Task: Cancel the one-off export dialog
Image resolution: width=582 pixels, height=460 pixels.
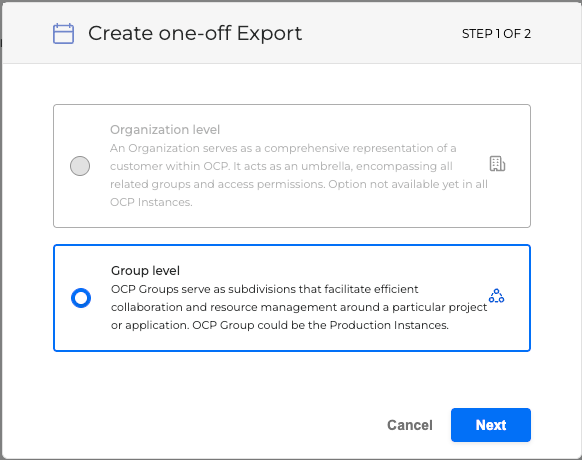Action: [x=410, y=425]
